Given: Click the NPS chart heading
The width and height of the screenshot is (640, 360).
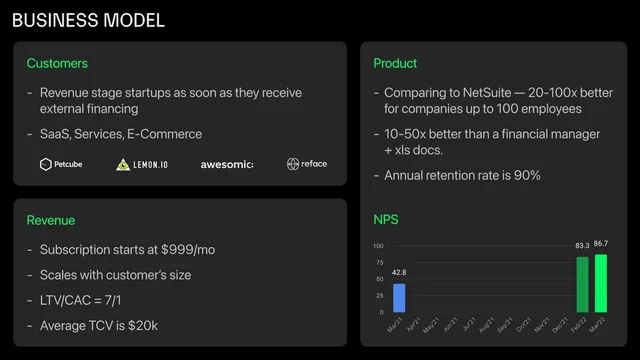Looking at the screenshot, I should [x=386, y=220].
